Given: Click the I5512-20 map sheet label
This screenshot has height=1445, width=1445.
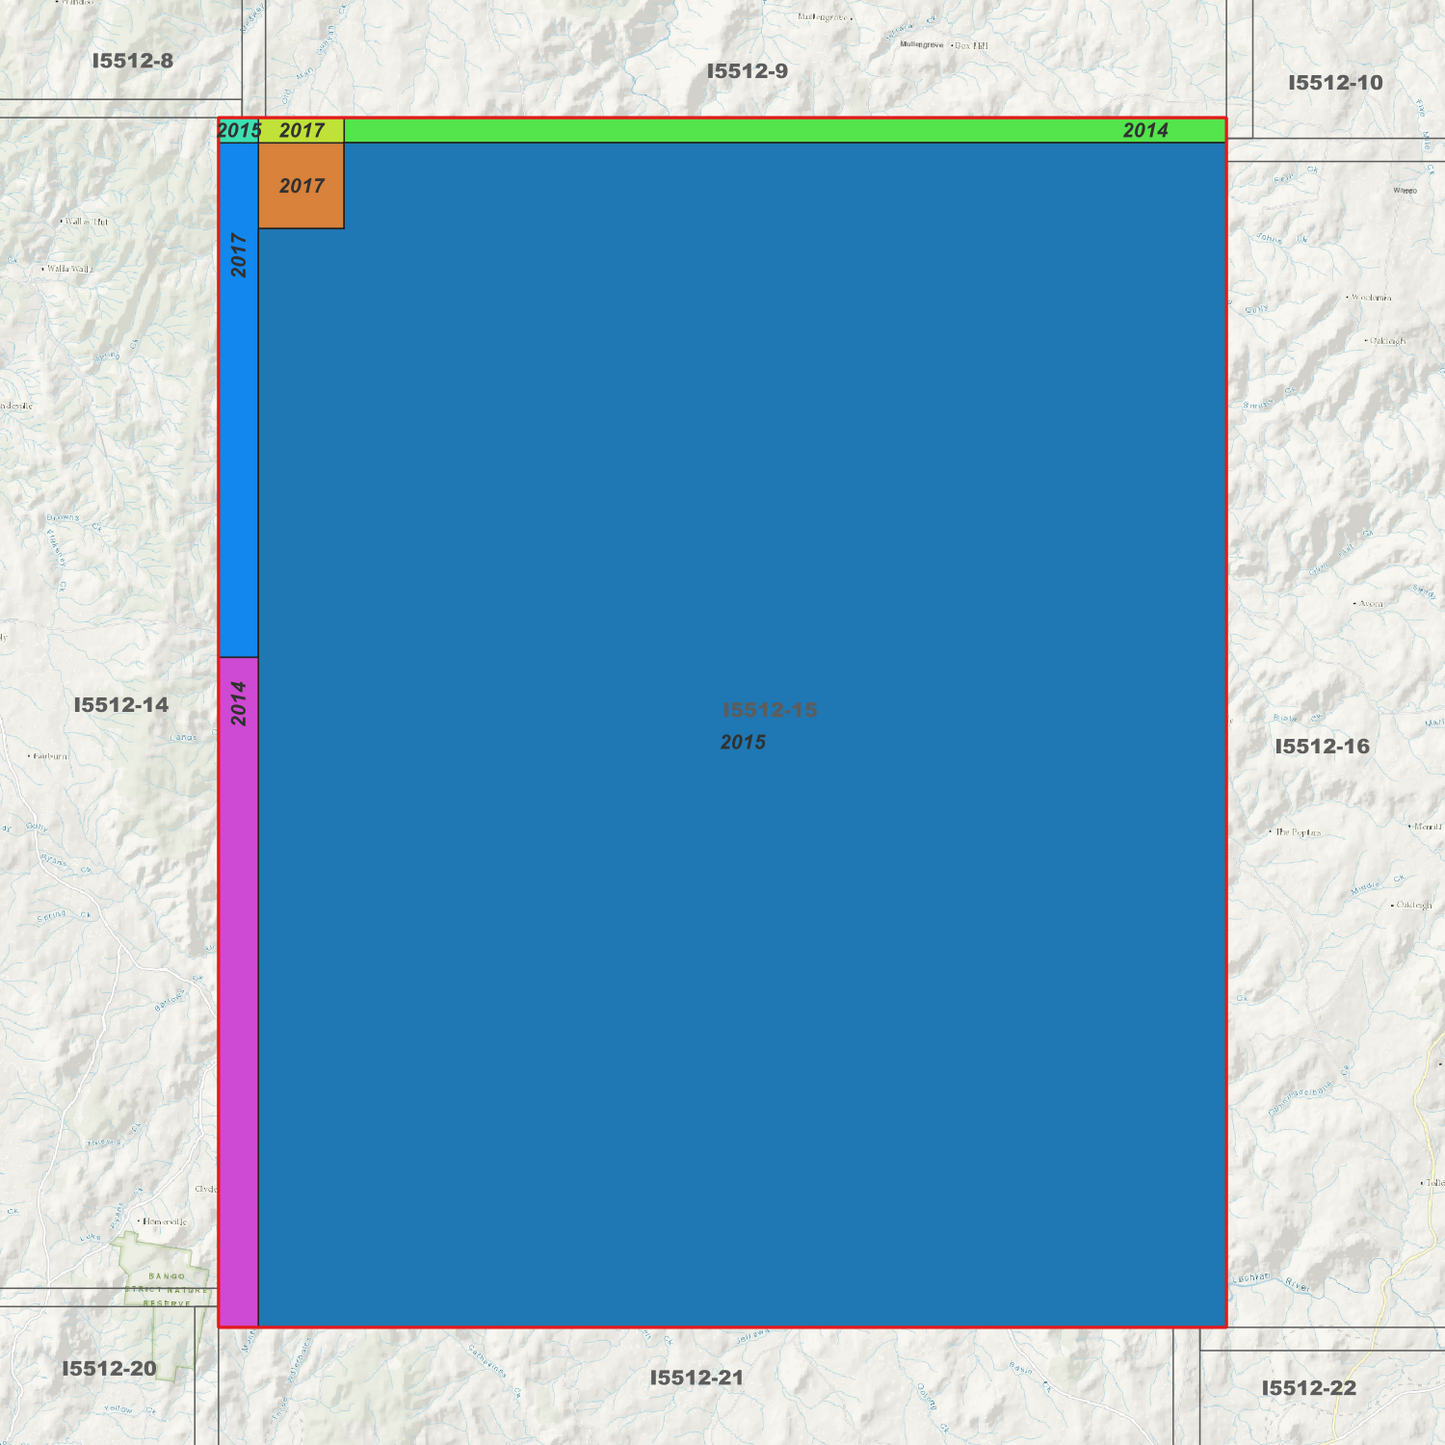Looking at the screenshot, I should click(109, 1368).
